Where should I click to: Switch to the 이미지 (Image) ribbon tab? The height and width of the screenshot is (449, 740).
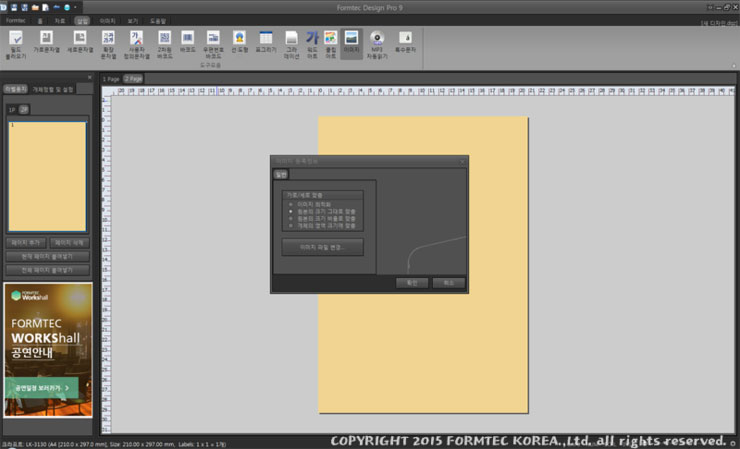point(107,21)
